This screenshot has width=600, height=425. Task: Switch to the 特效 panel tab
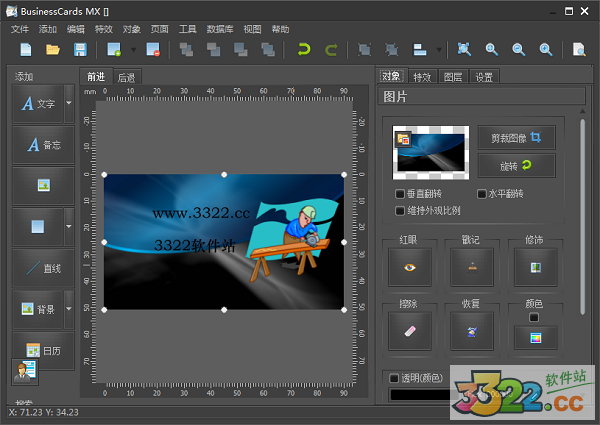click(x=422, y=77)
